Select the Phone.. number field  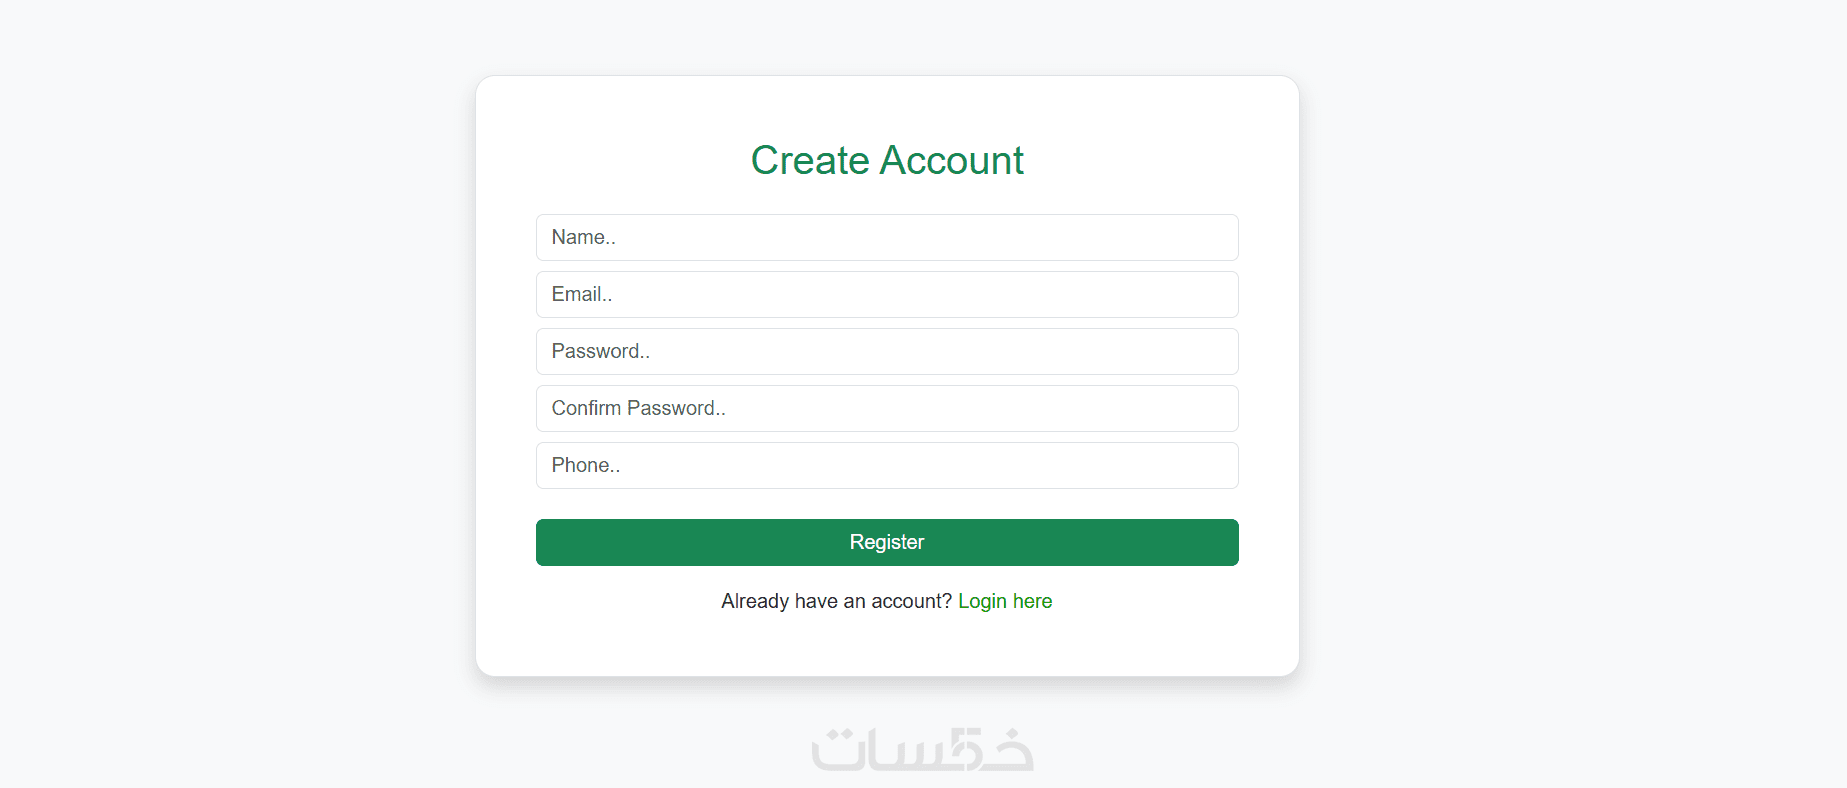[887, 465]
